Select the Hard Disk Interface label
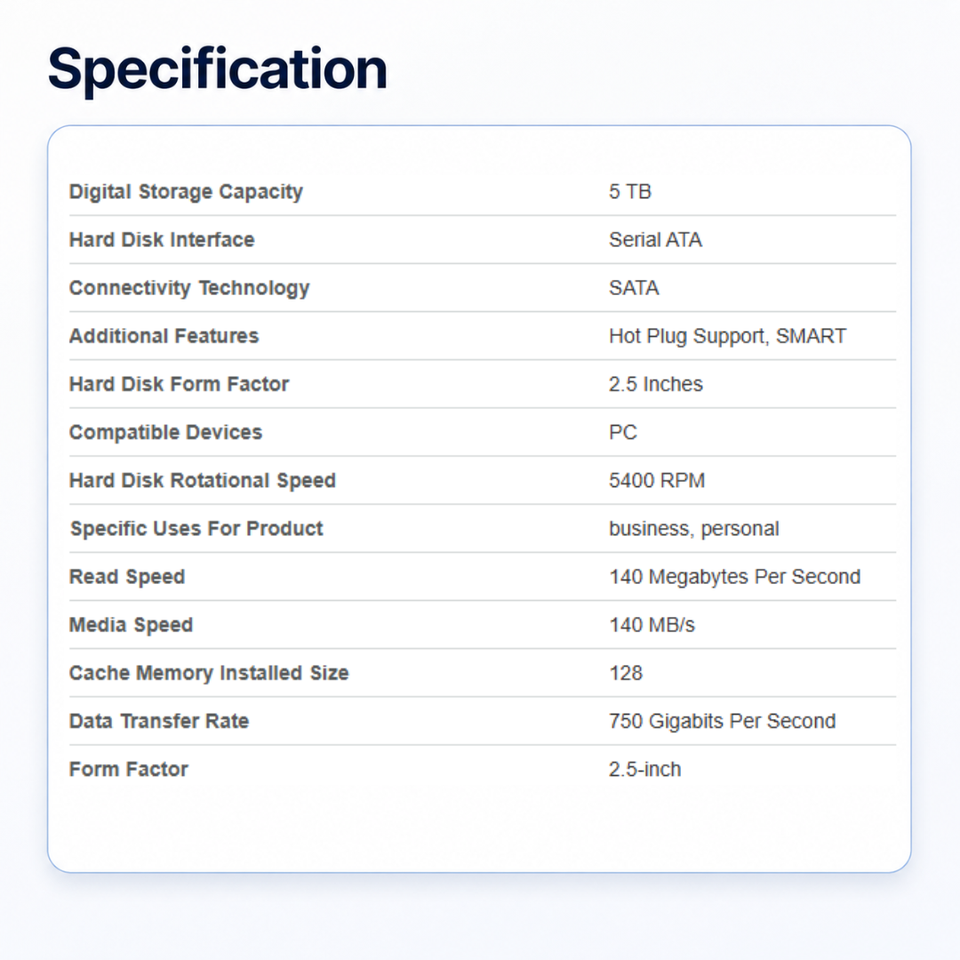The image size is (960, 960). [162, 239]
